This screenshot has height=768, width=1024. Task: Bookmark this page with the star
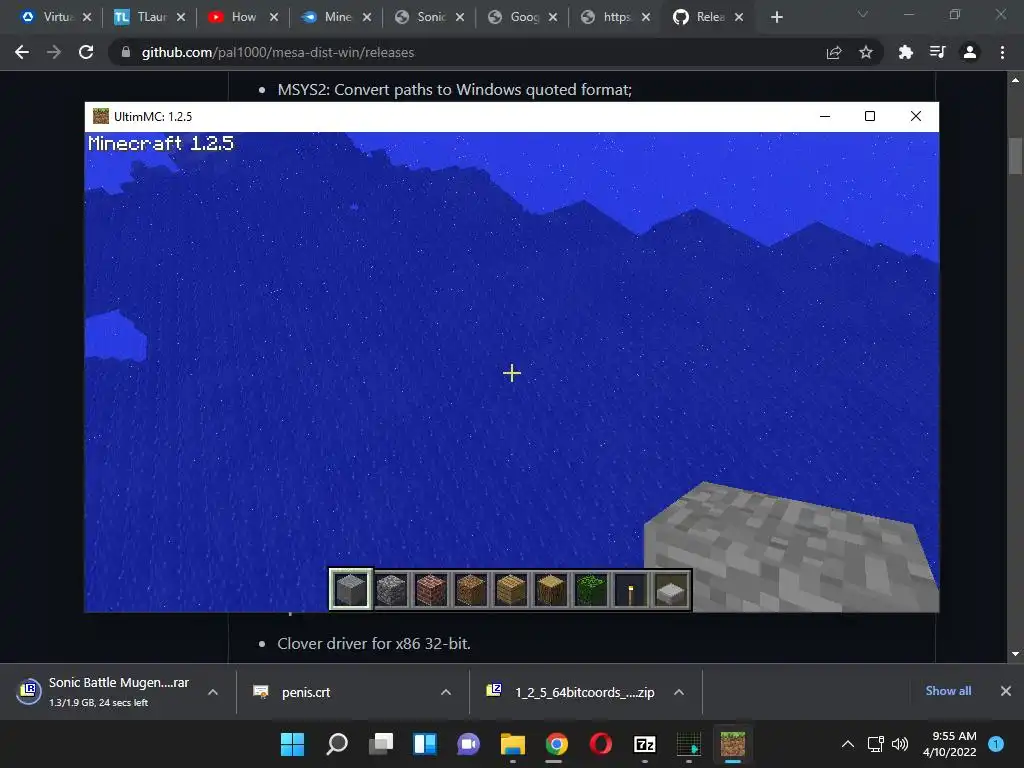click(x=866, y=52)
